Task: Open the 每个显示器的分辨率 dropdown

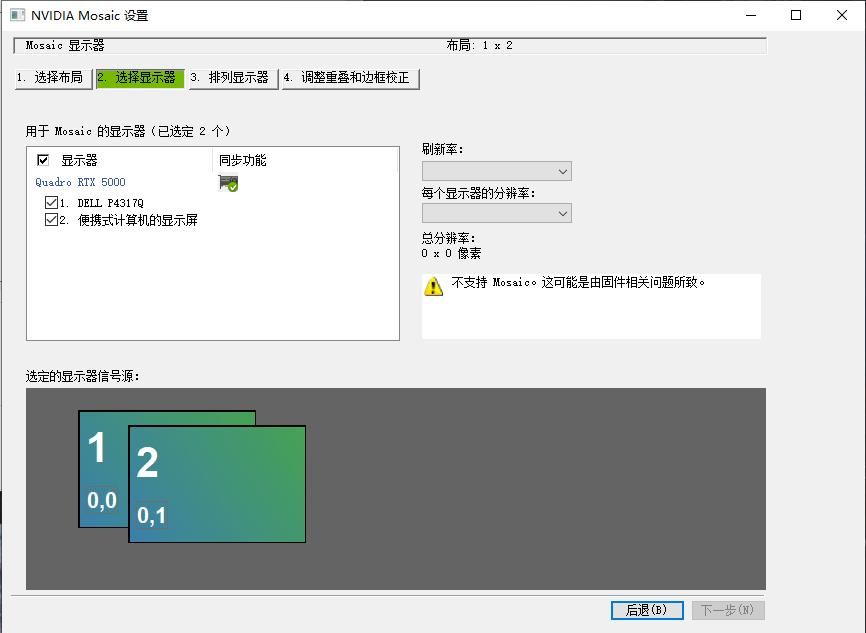Action: 497,213
